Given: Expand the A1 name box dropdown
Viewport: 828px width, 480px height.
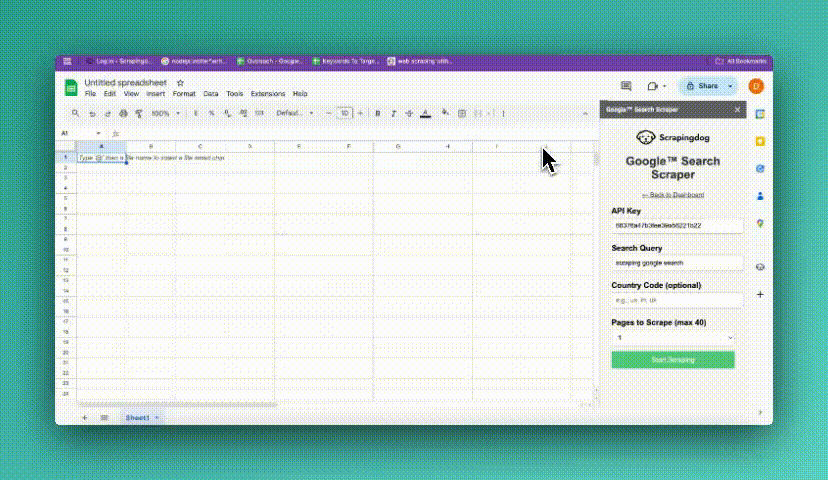Looking at the screenshot, I should click(98, 133).
